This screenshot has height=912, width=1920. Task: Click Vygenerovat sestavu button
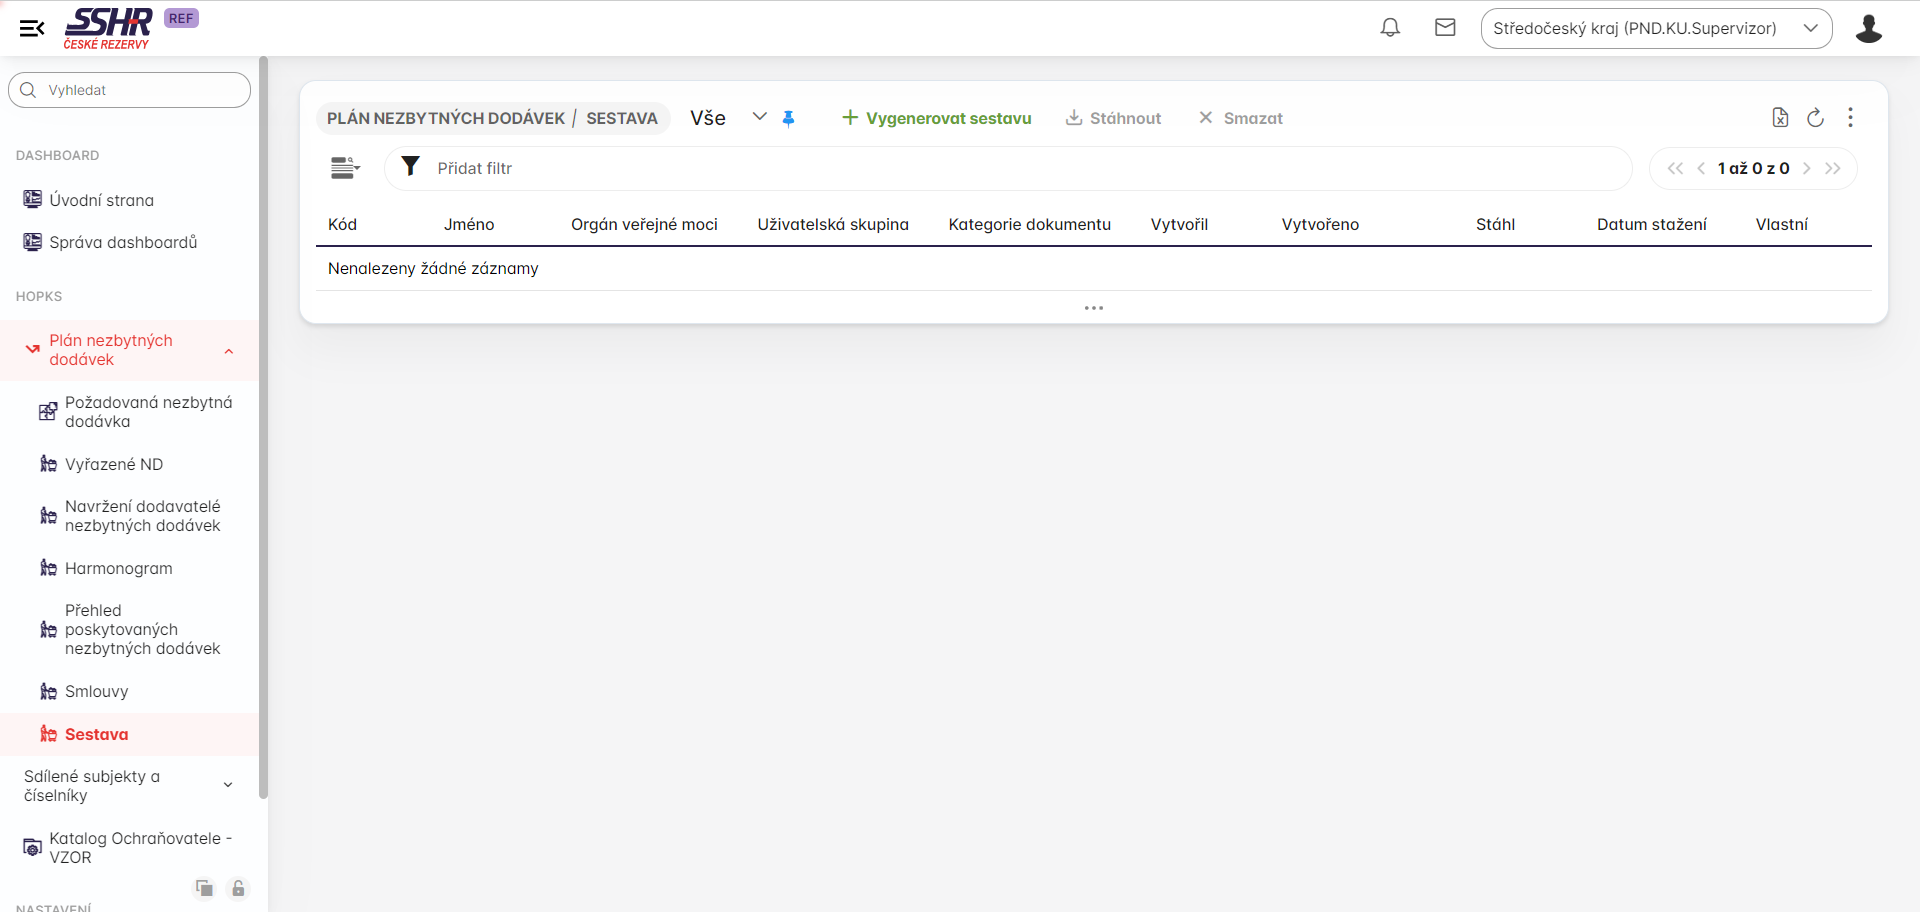point(936,118)
